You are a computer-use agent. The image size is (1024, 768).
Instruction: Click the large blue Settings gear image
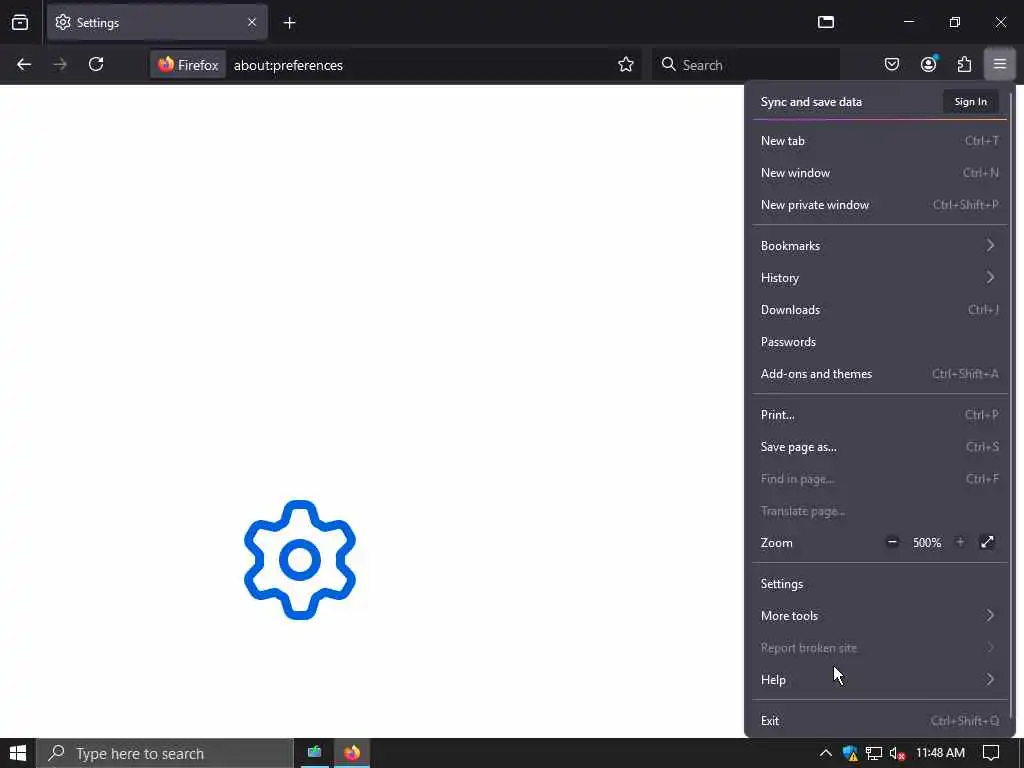pos(300,560)
